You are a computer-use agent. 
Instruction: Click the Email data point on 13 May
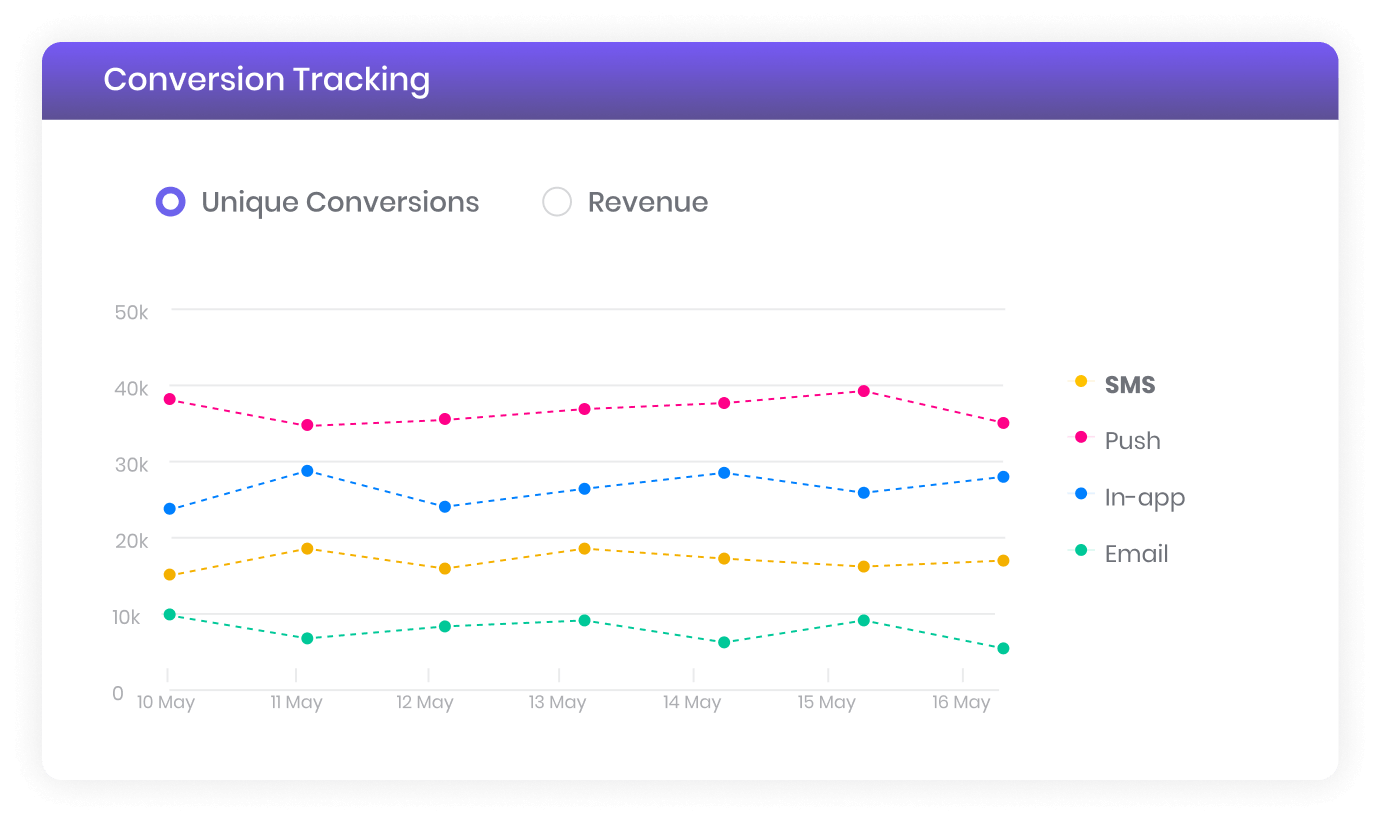coord(584,621)
